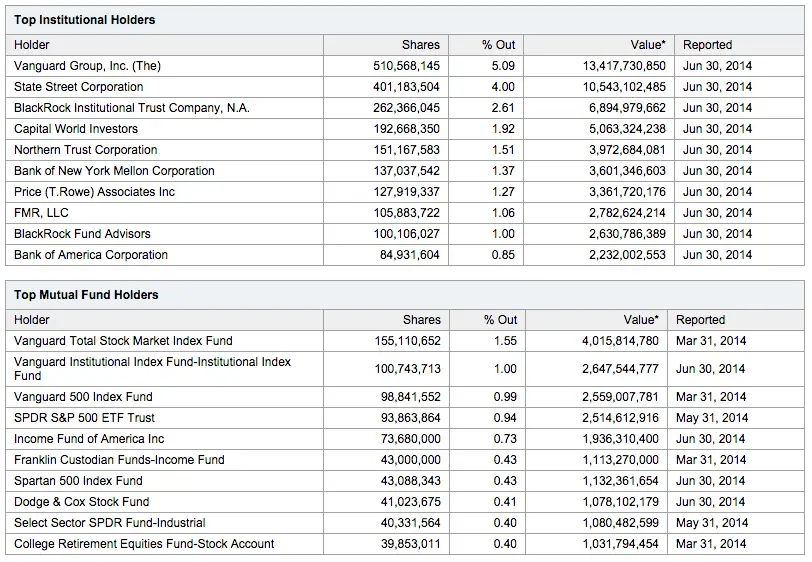Select 'Vanguard Institutional Index Fund-Institutional Index Fund'
The image size is (812, 562).
(x=152, y=369)
